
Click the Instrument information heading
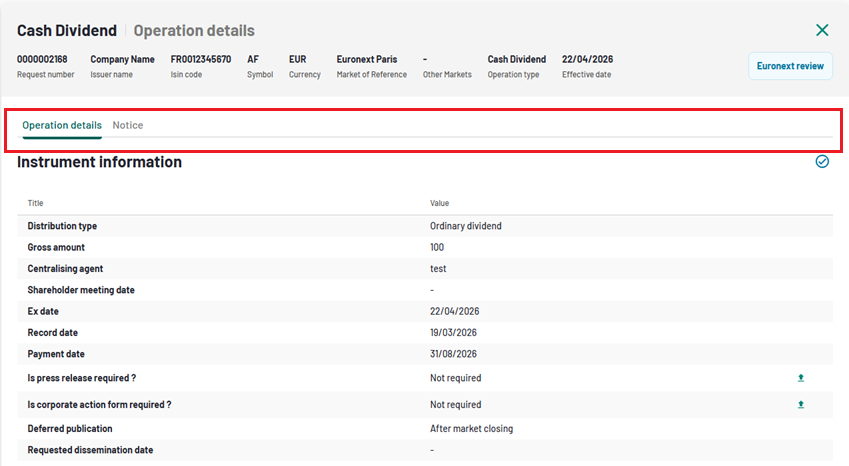(x=100, y=162)
